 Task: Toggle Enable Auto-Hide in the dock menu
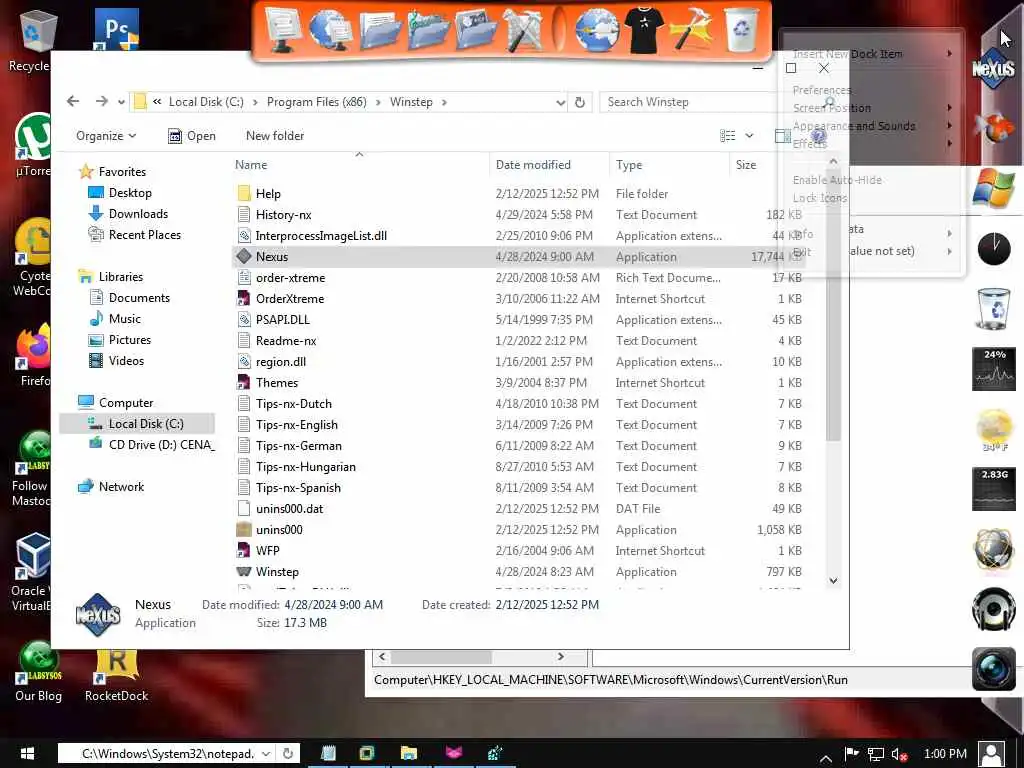pos(837,180)
